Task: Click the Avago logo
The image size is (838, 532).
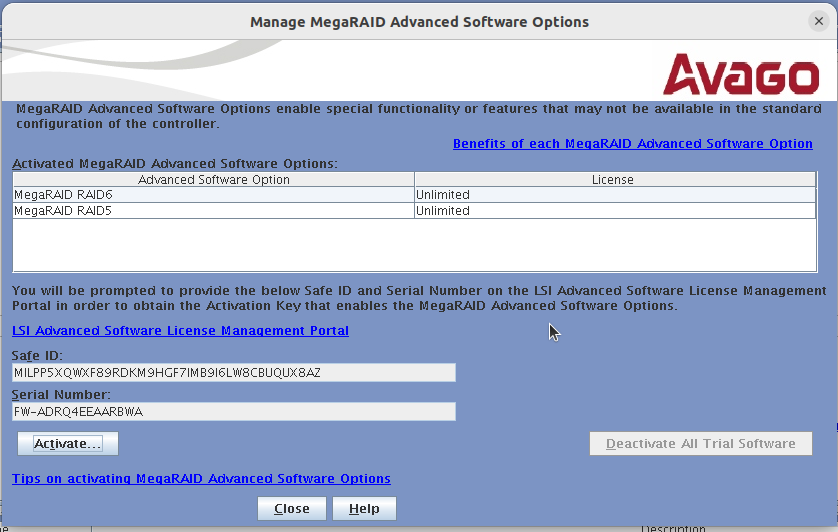Action: tap(741, 74)
